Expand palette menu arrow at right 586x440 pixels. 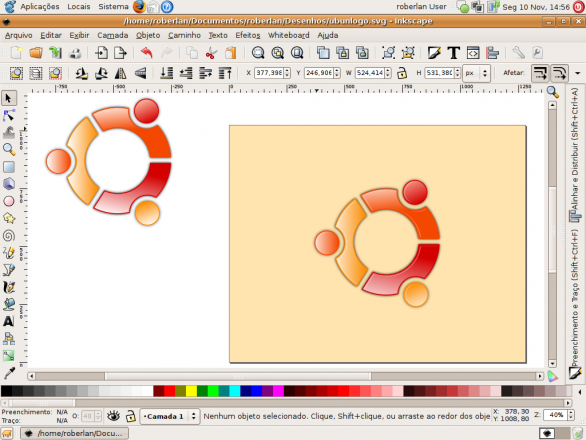[x=580, y=392]
